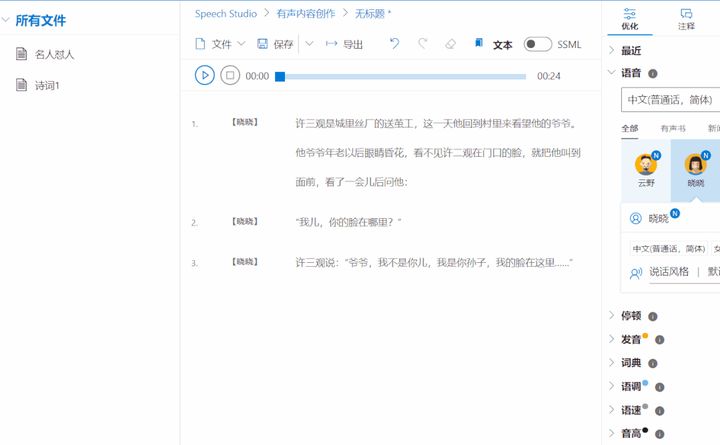Select the 有声书 voice filter tab
The image size is (720, 445).
[x=673, y=128]
